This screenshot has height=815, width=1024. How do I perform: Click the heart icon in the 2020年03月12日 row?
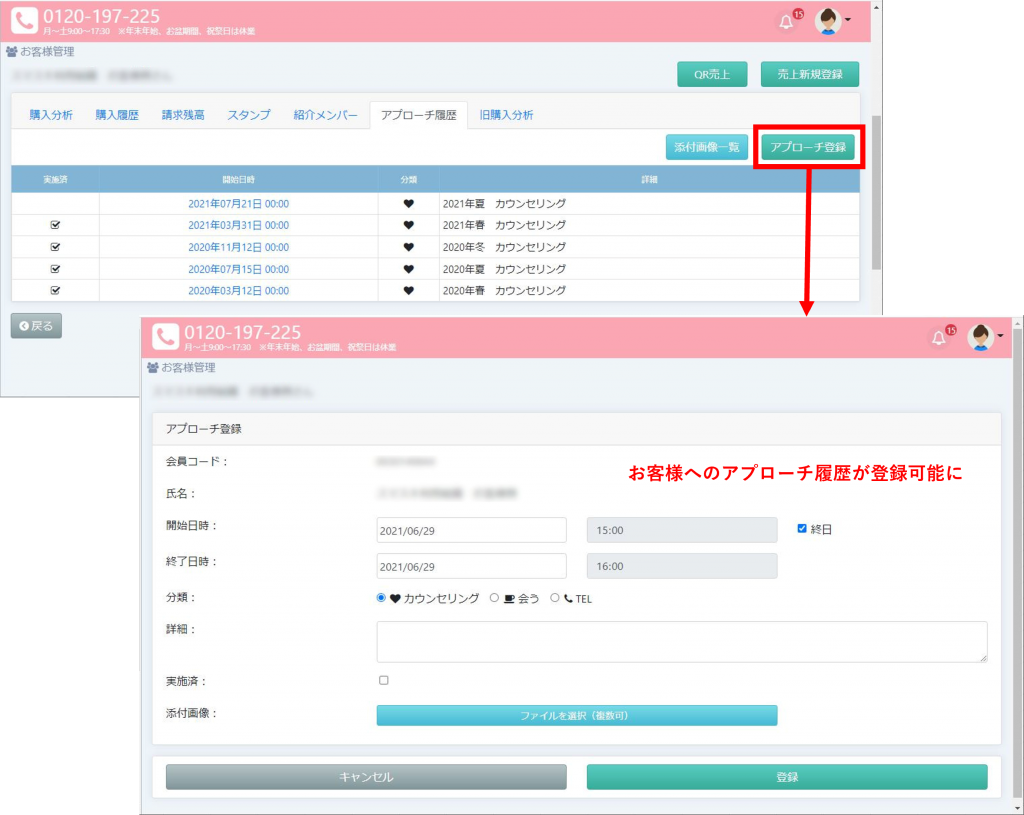coord(408,291)
